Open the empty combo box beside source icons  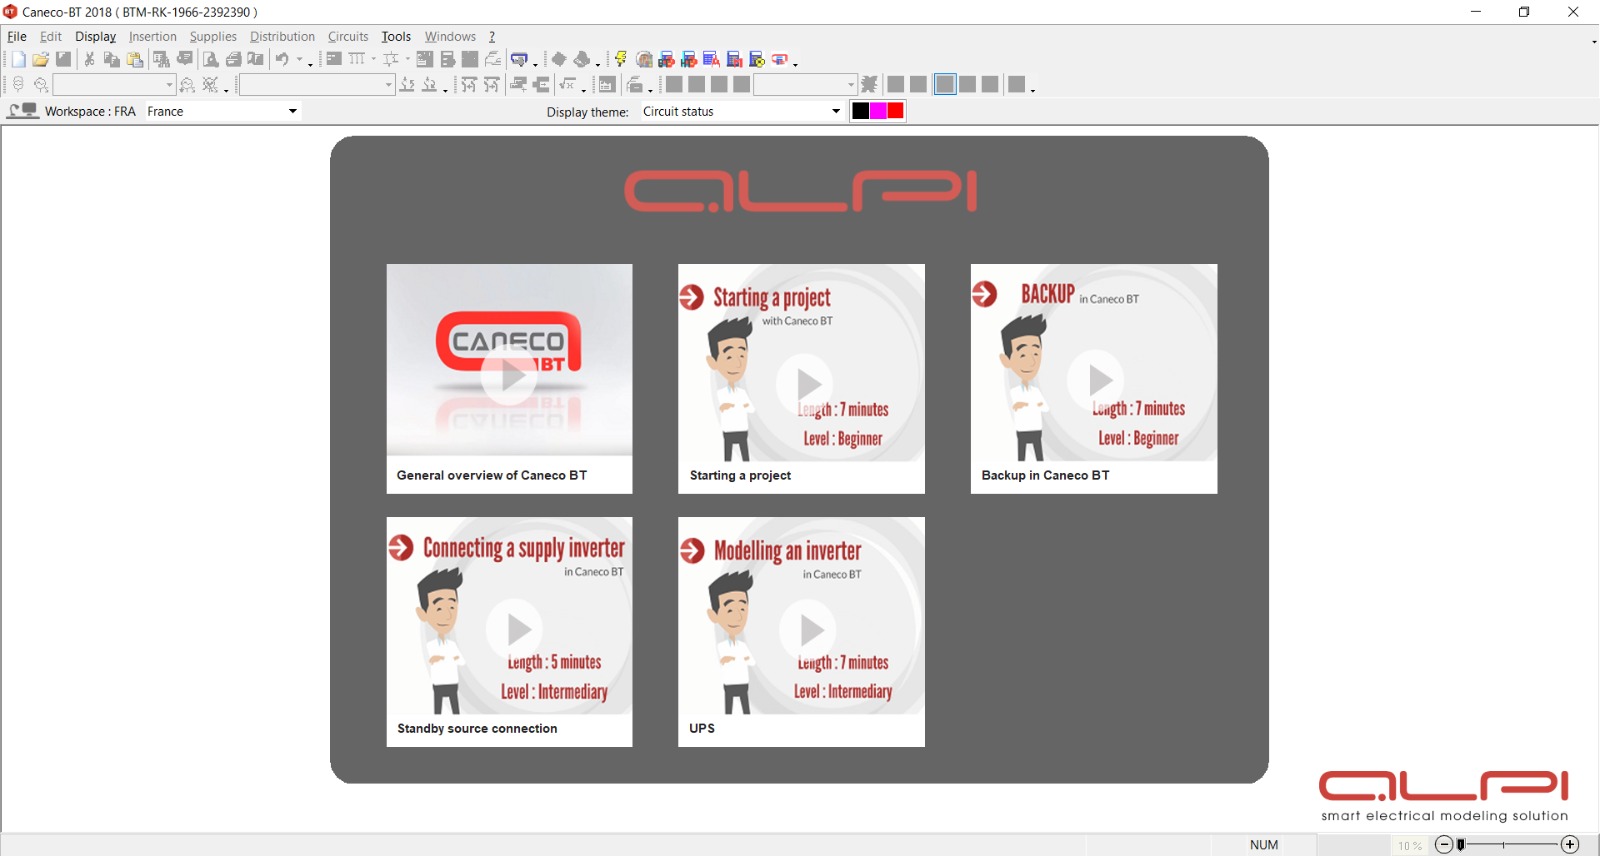click(x=115, y=85)
